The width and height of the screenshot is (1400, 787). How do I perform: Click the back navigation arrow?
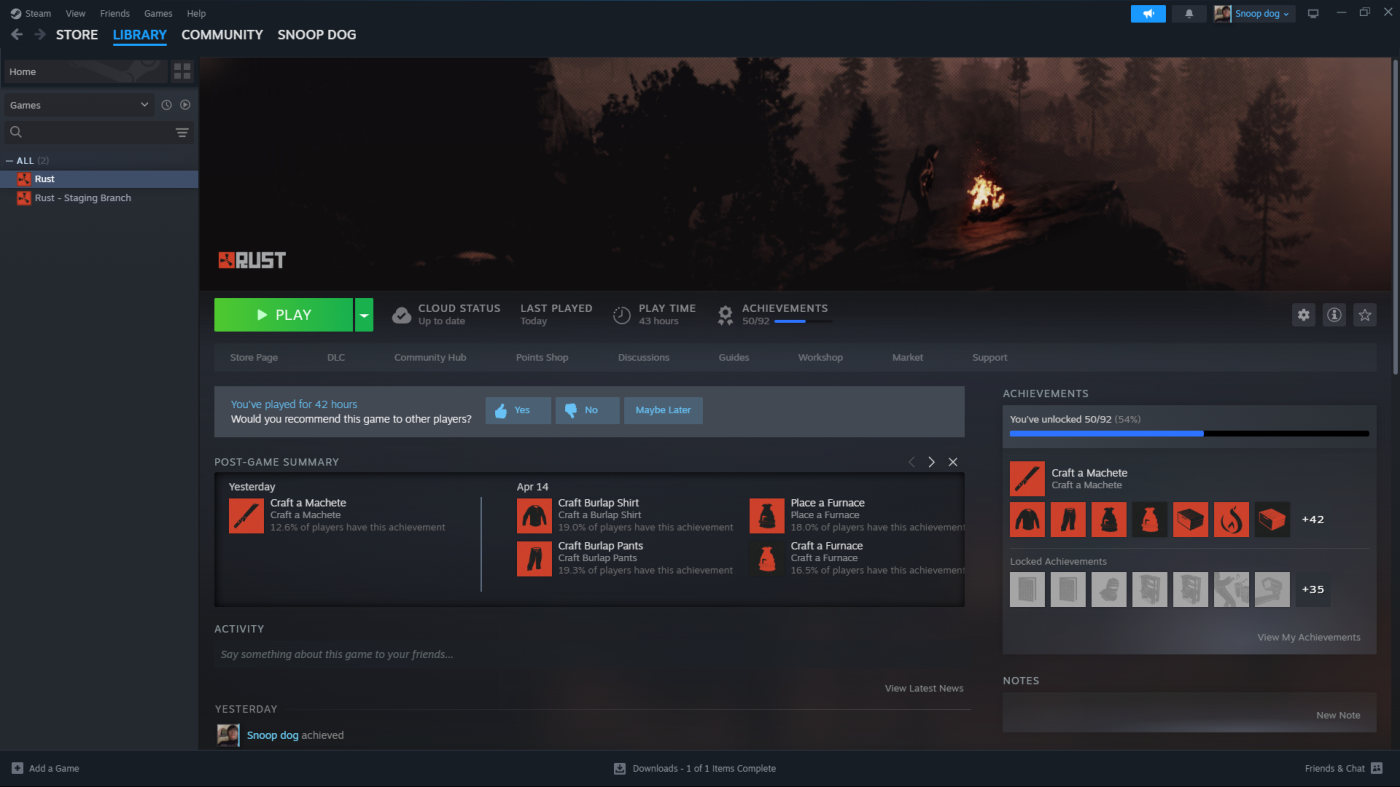16,35
